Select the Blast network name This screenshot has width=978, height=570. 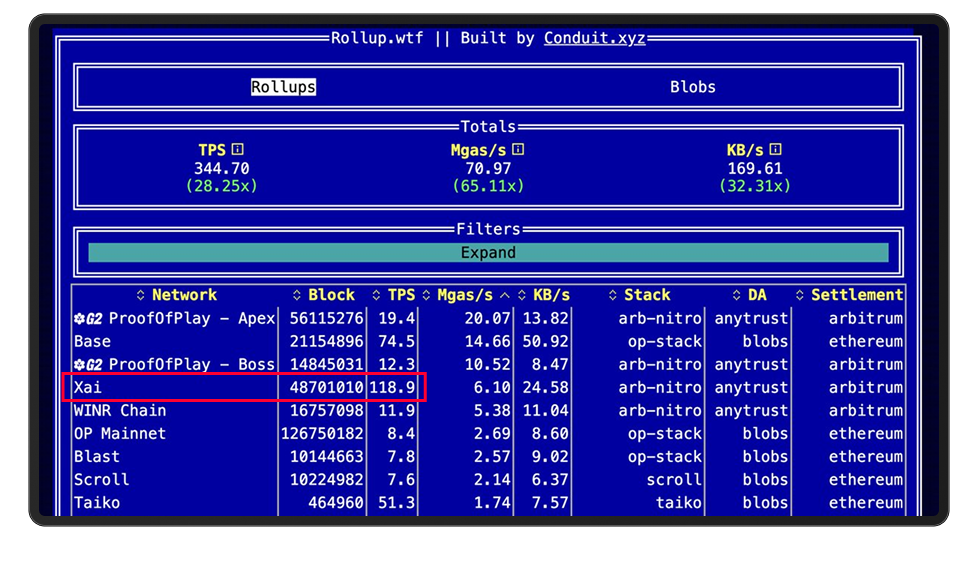pyautogui.click(x=97, y=457)
